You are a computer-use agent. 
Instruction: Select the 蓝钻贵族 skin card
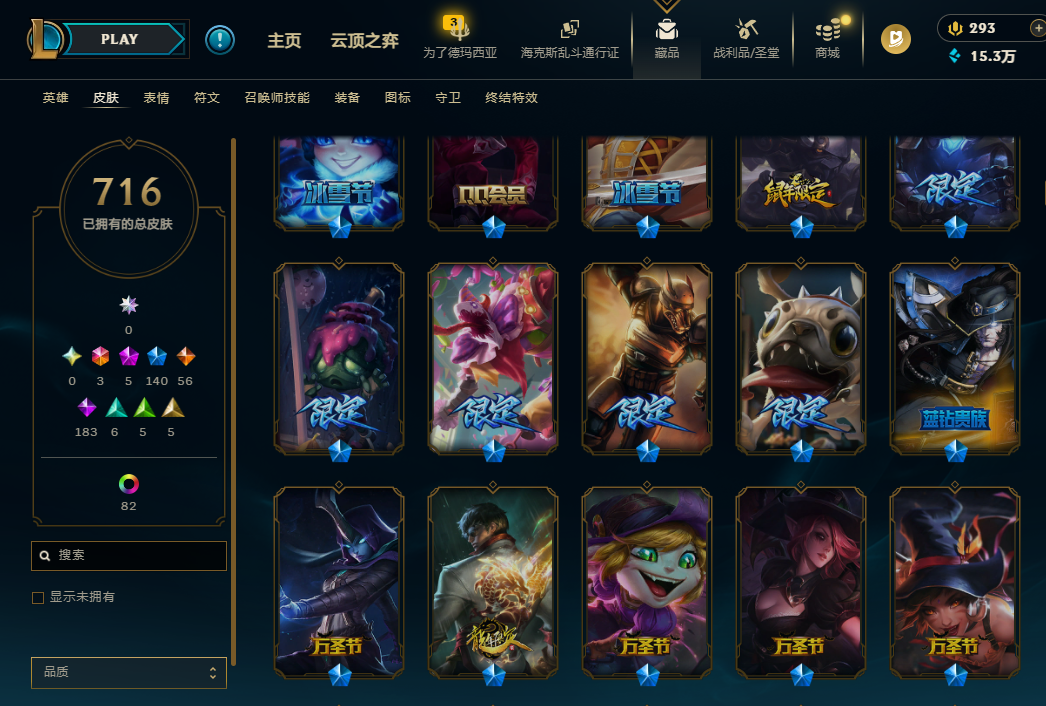pos(955,358)
